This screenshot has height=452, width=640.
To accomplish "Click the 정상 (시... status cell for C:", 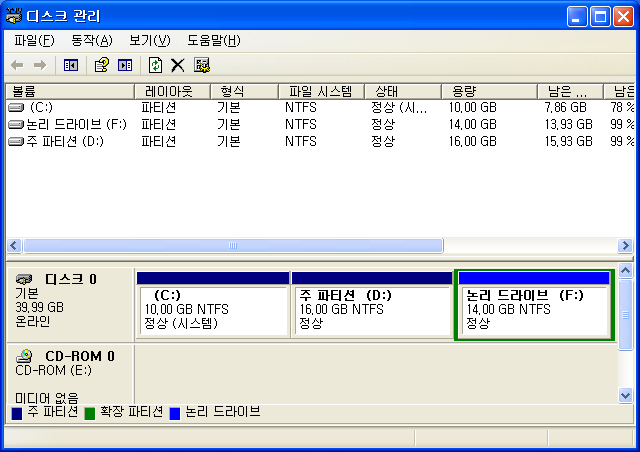I will 399,107.
